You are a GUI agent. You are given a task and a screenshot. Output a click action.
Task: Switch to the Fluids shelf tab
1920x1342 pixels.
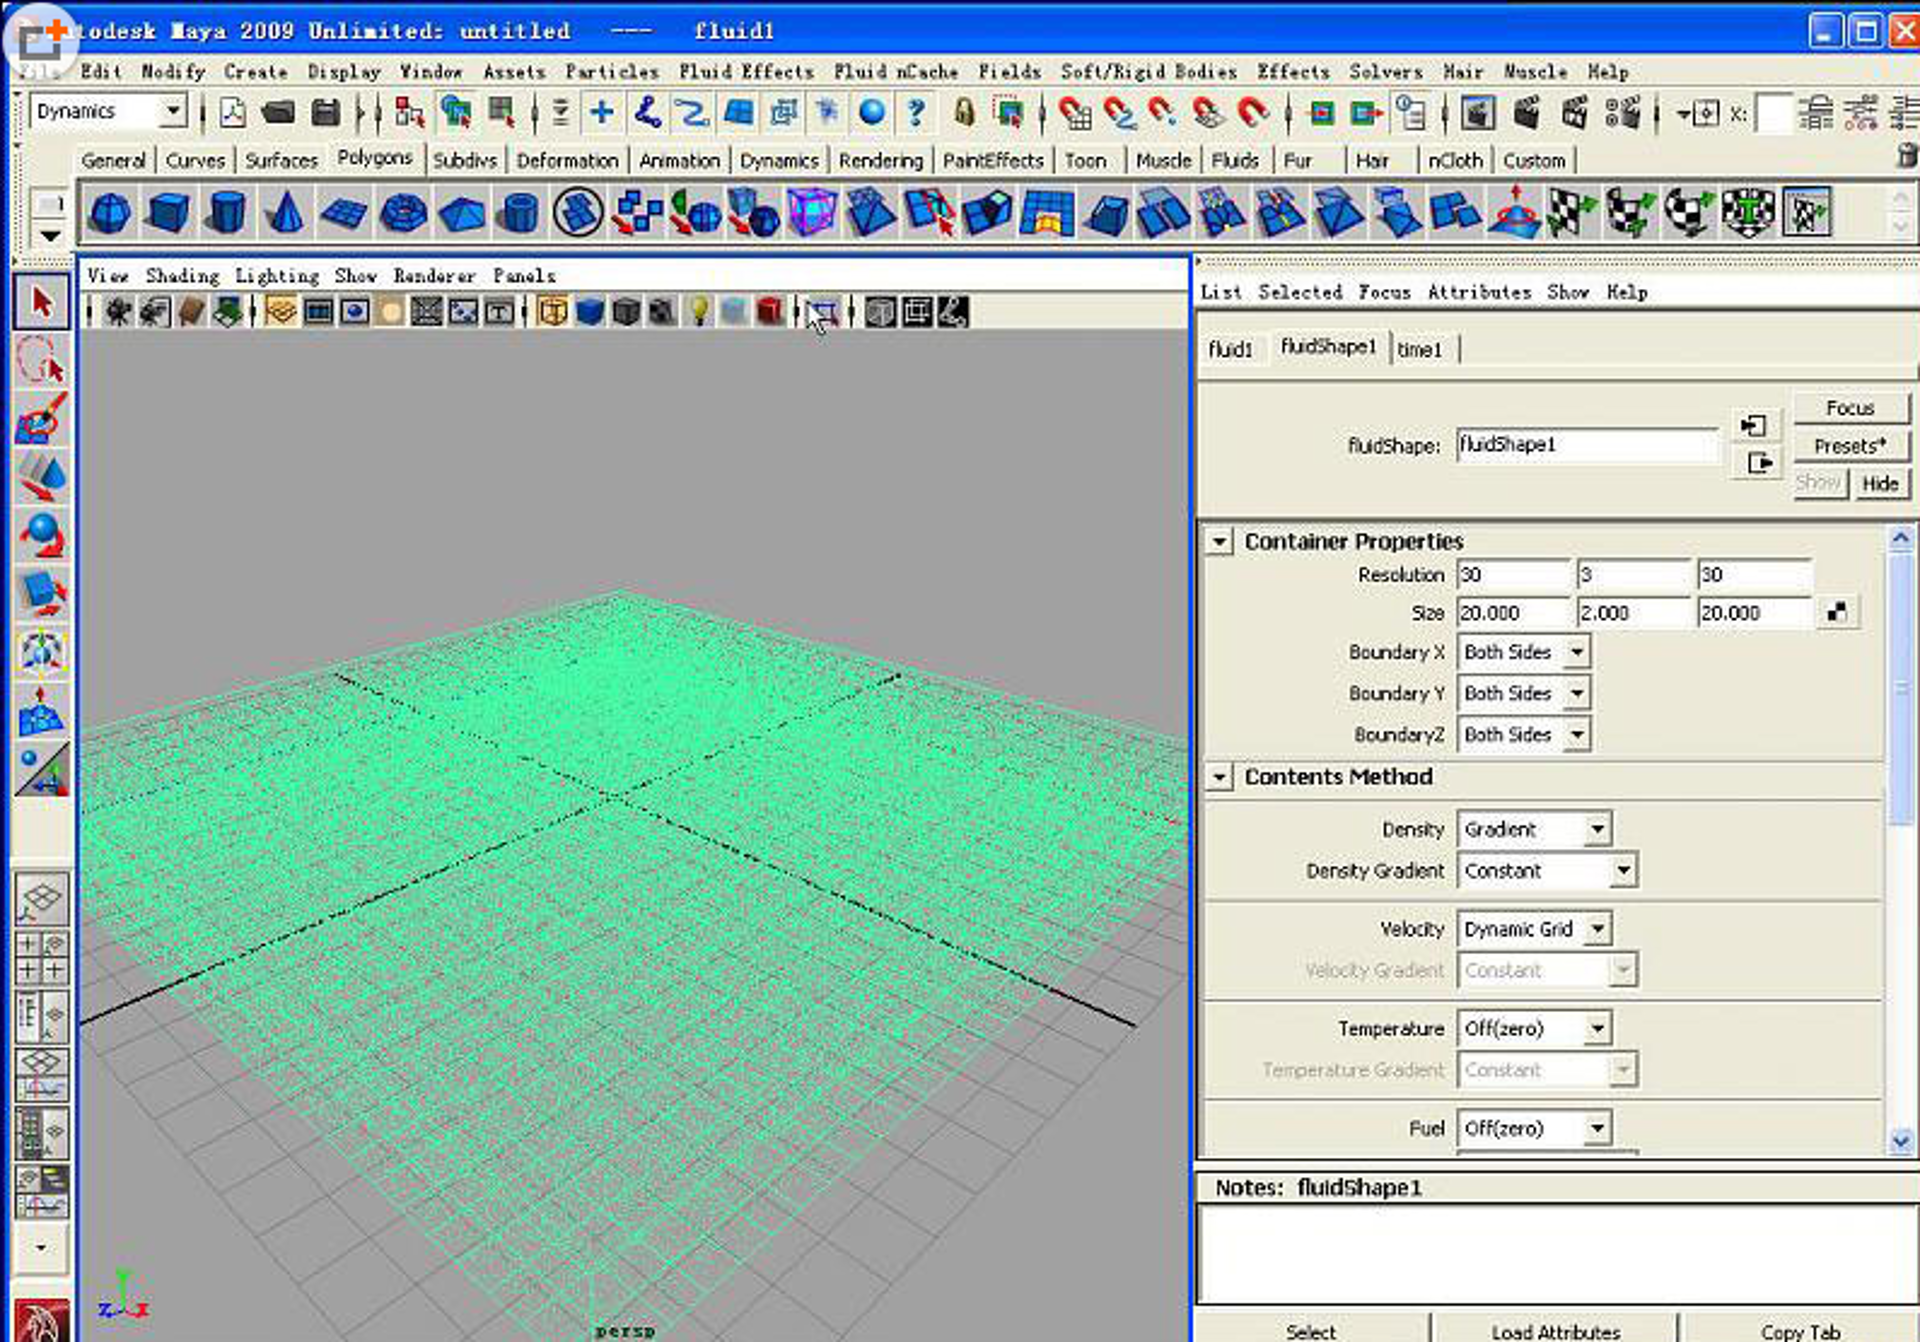(x=1235, y=160)
